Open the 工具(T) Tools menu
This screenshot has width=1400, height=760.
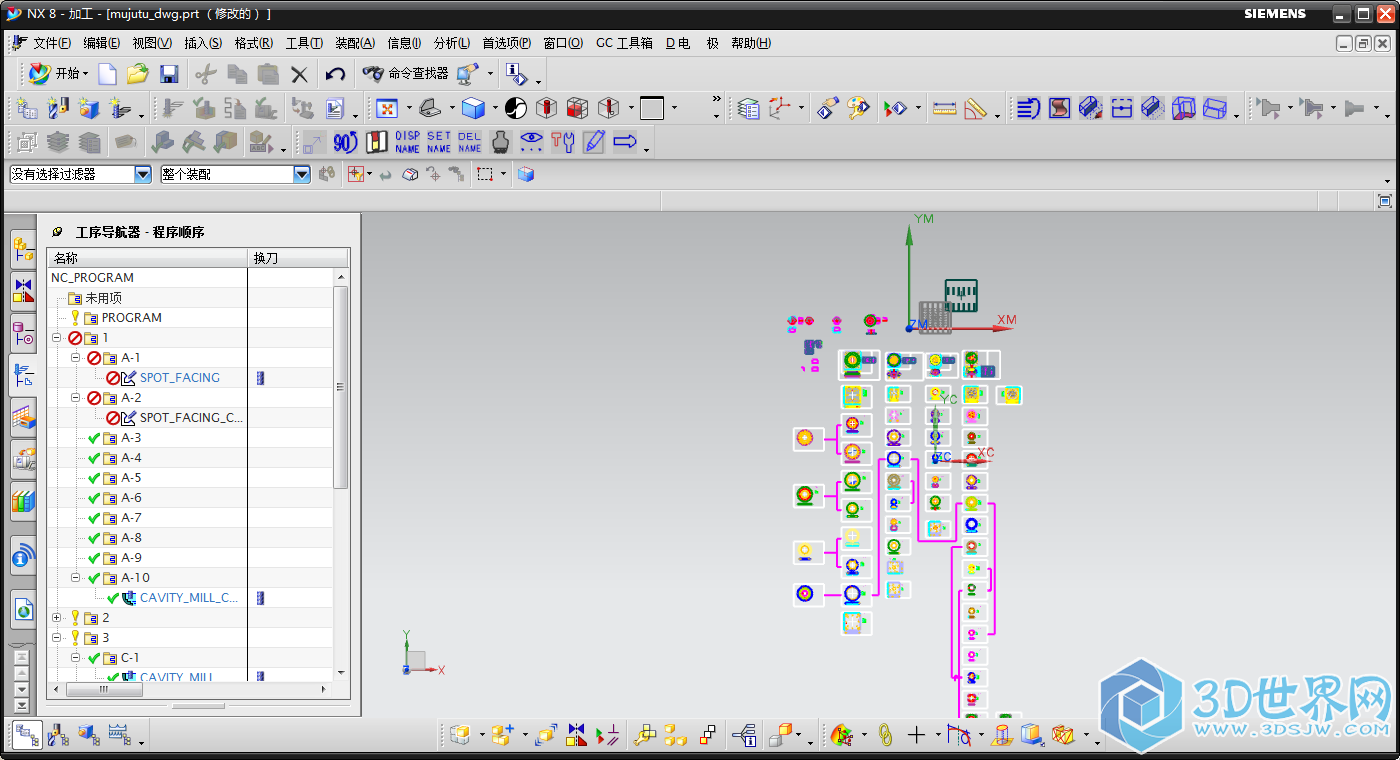pos(304,43)
